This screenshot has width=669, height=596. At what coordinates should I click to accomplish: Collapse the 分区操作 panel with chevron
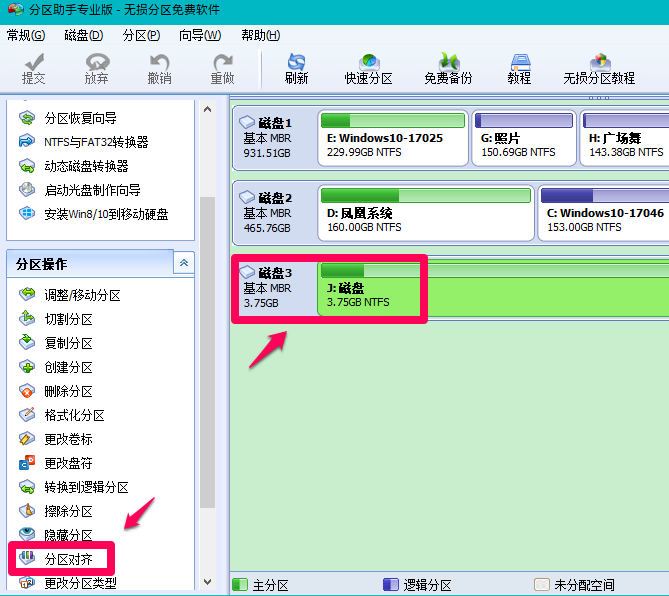click(x=184, y=263)
